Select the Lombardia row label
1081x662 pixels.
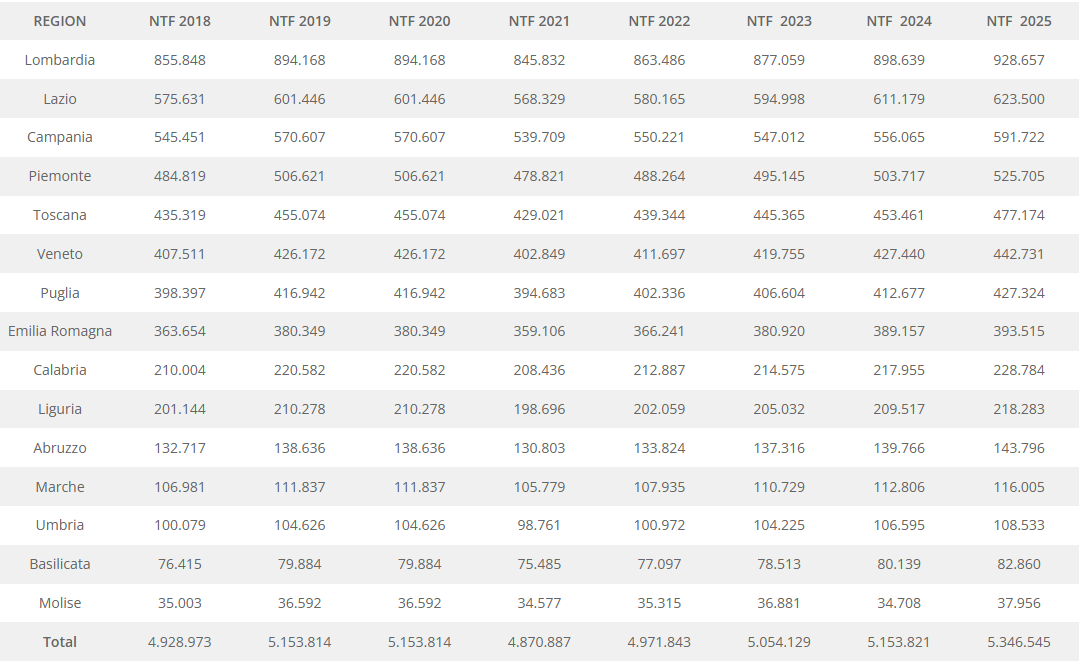point(60,60)
